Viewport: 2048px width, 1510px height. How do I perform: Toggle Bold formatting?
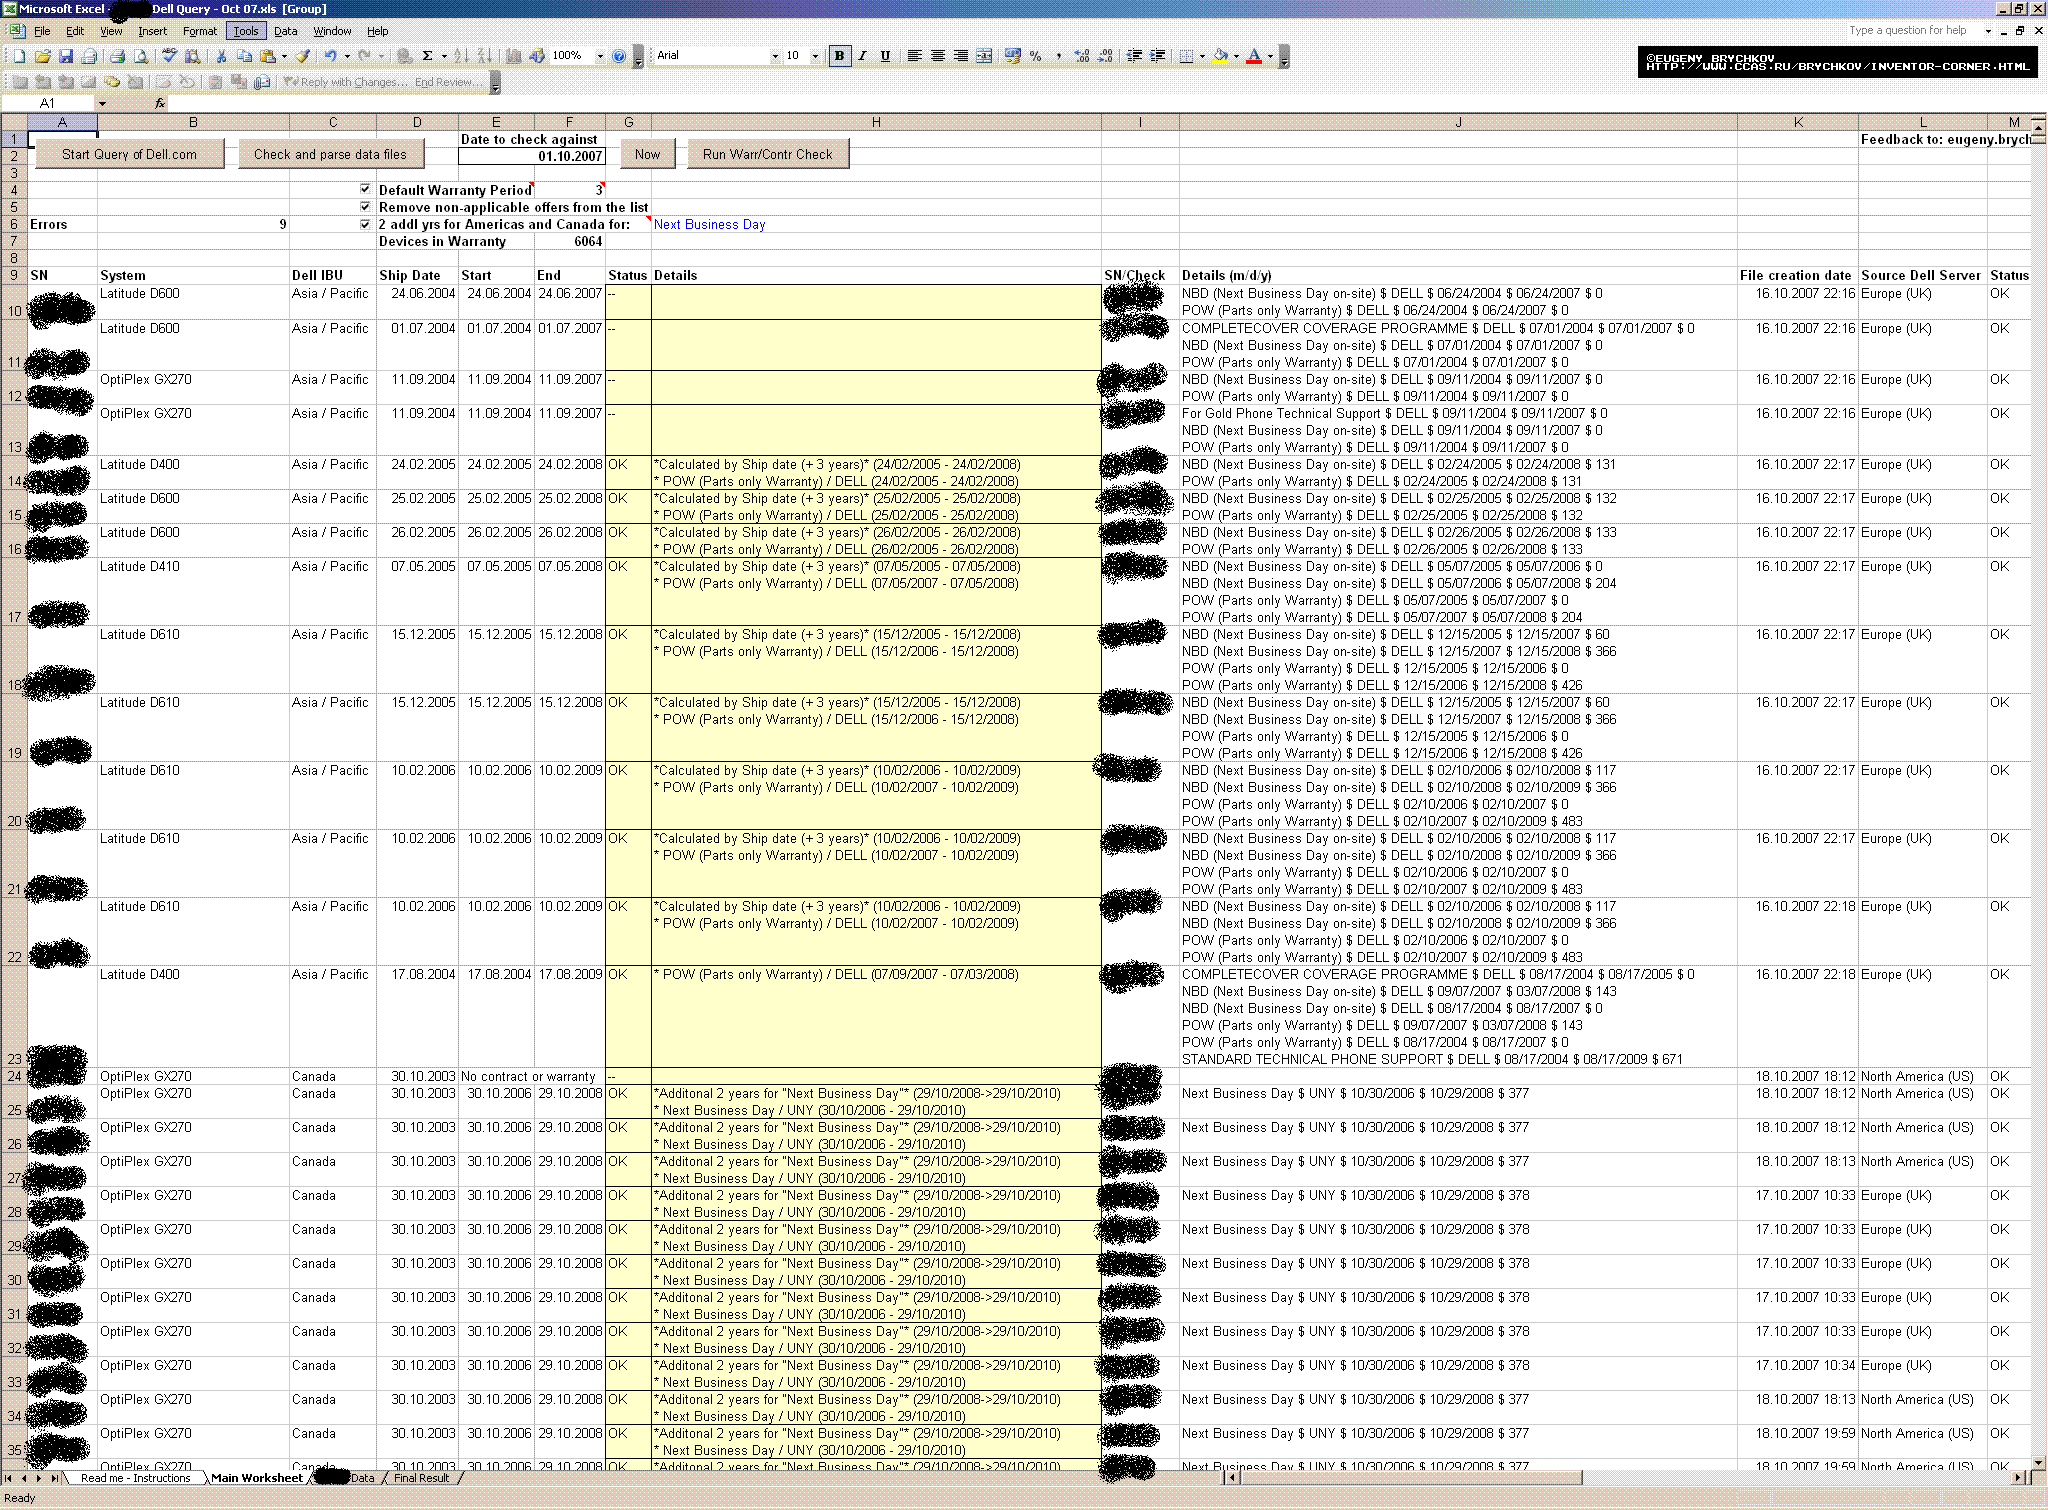pos(839,56)
